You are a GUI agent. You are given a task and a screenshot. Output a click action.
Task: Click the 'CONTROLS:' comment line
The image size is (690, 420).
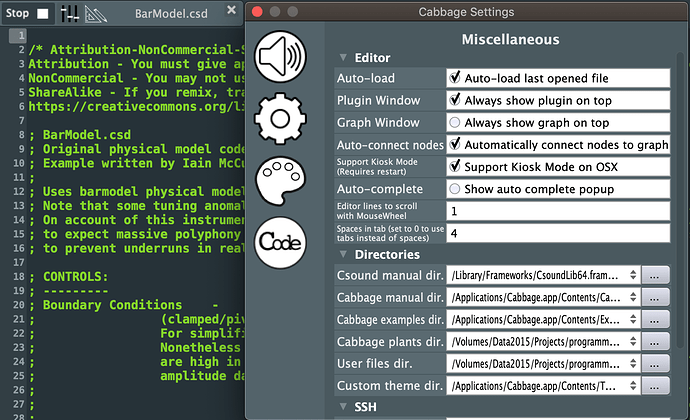68,276
